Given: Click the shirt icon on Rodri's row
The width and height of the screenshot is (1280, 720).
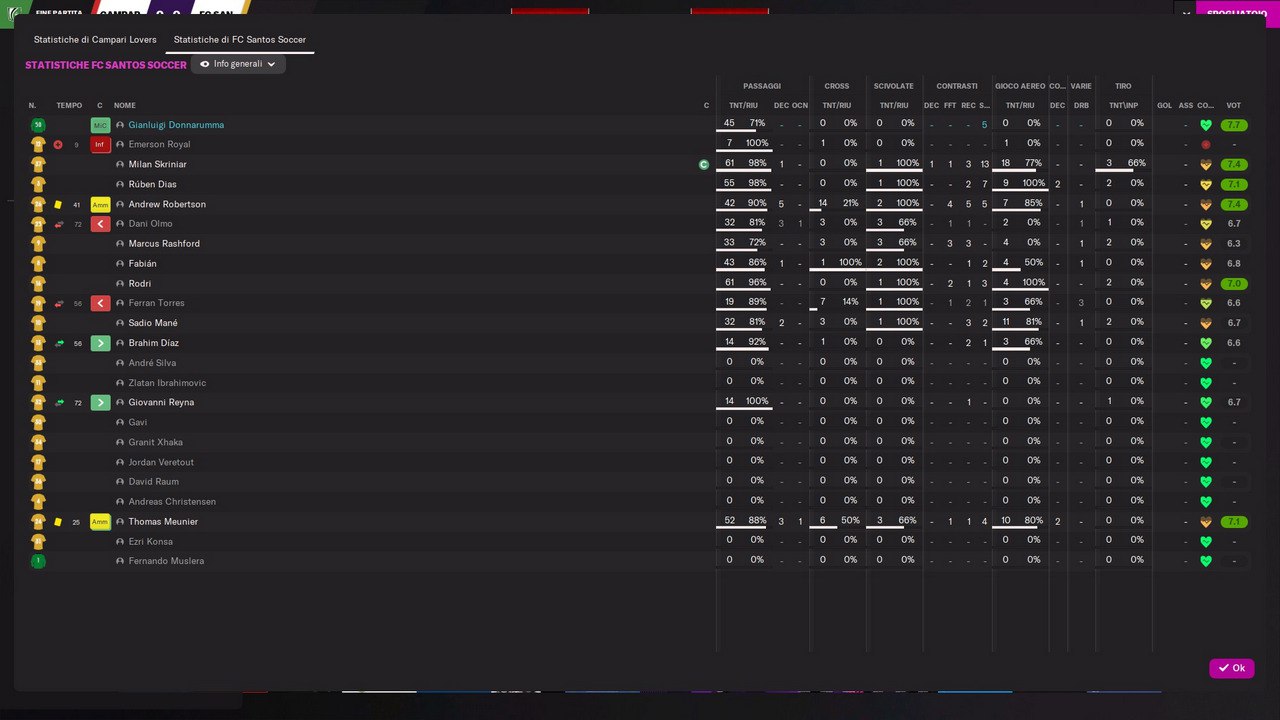Looking at the screenshot, I should tap(38, 284).
